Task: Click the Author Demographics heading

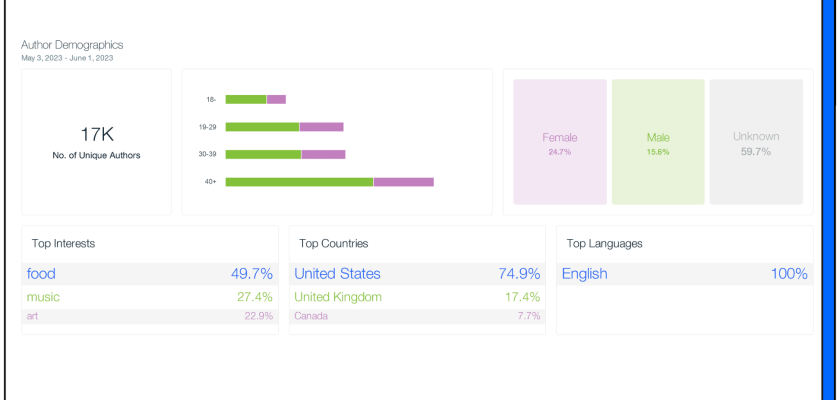Action: [x=72, y=45]
